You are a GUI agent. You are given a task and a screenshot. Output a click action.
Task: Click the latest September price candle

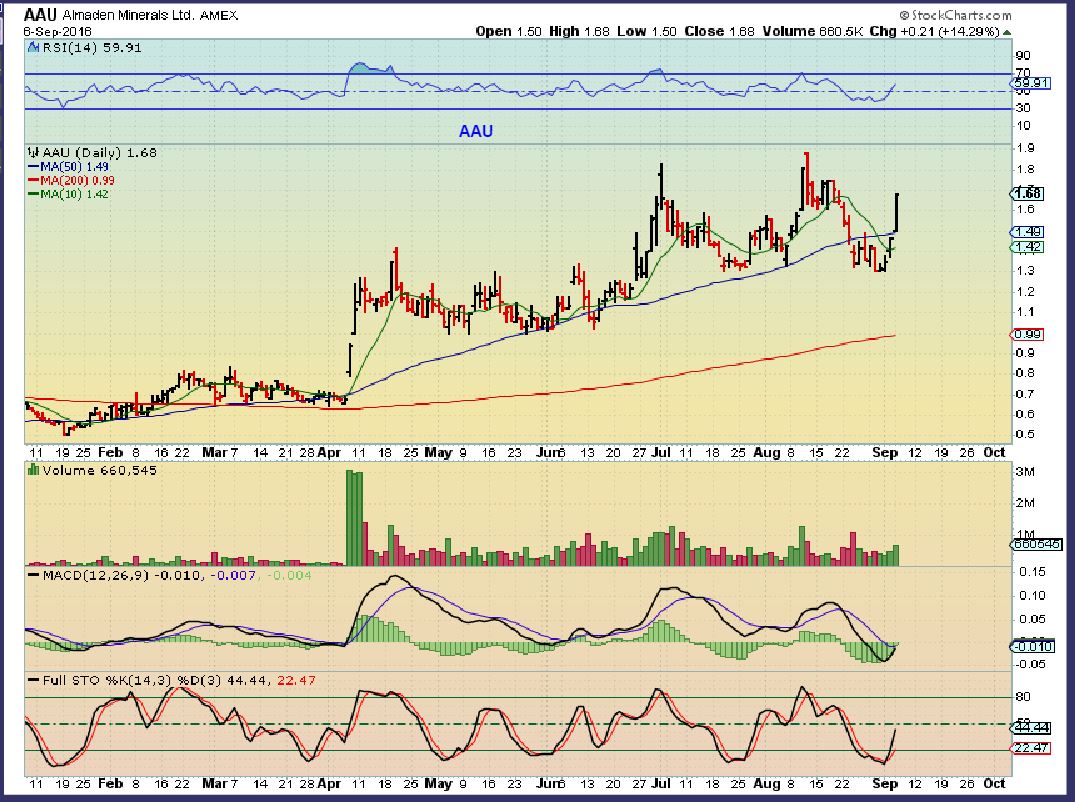(897, 213)
